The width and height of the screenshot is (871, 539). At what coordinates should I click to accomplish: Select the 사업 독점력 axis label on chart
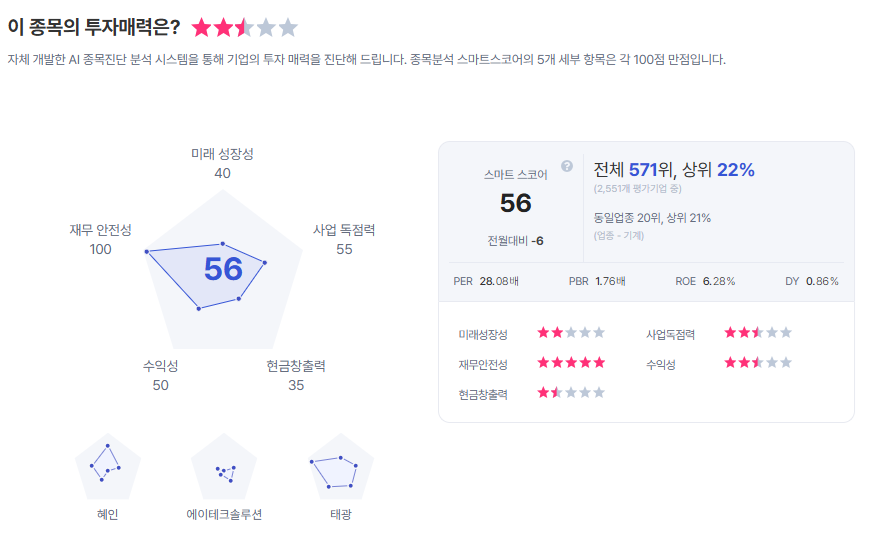tap(344, 230)
